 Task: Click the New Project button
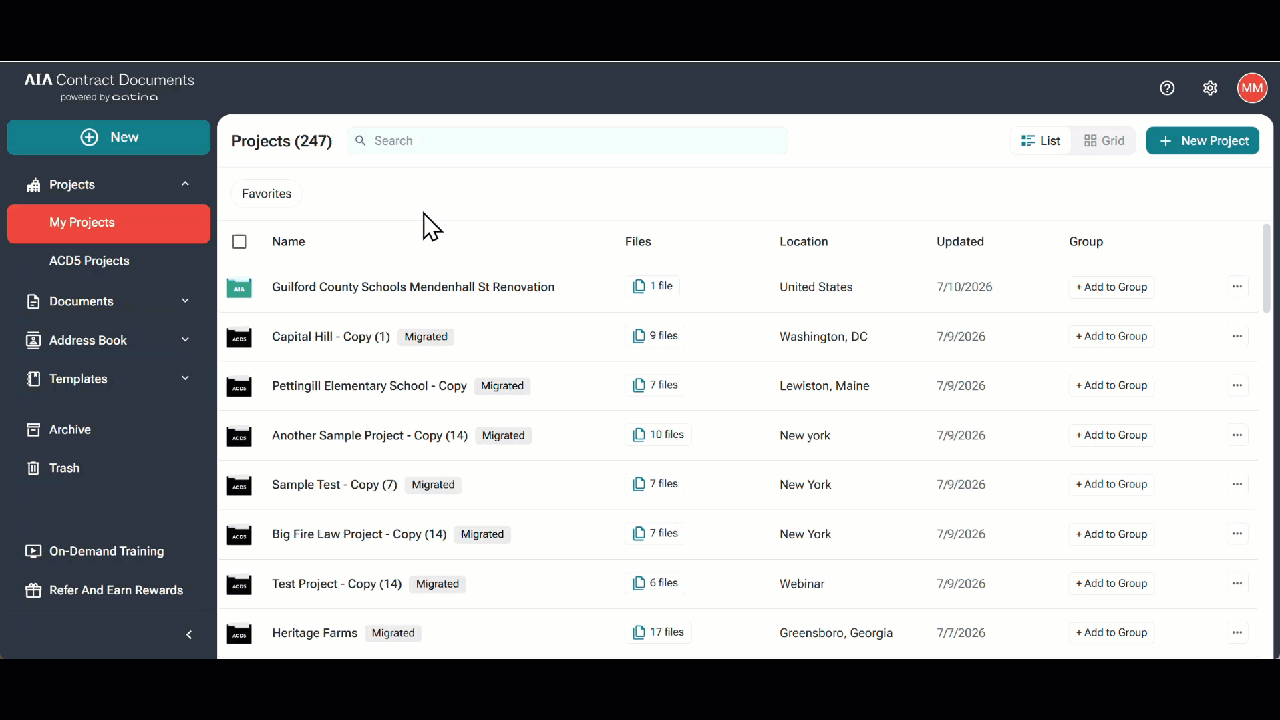pyautogui.click(x=1202, y=141)
